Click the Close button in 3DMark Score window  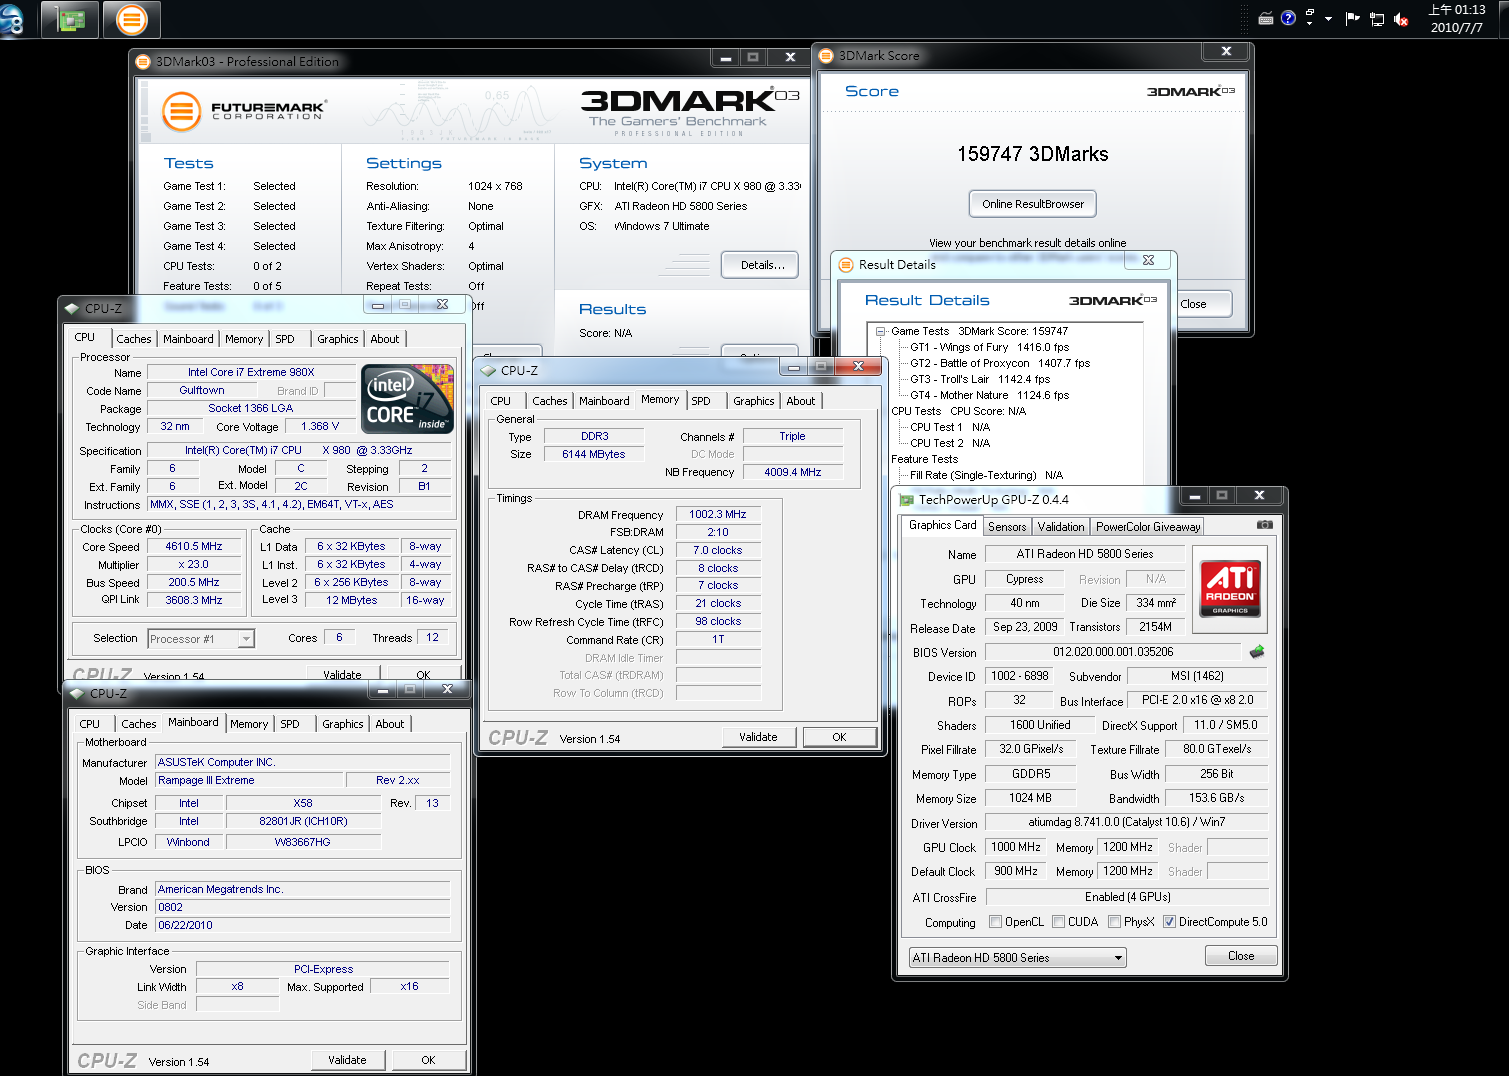1204,304
